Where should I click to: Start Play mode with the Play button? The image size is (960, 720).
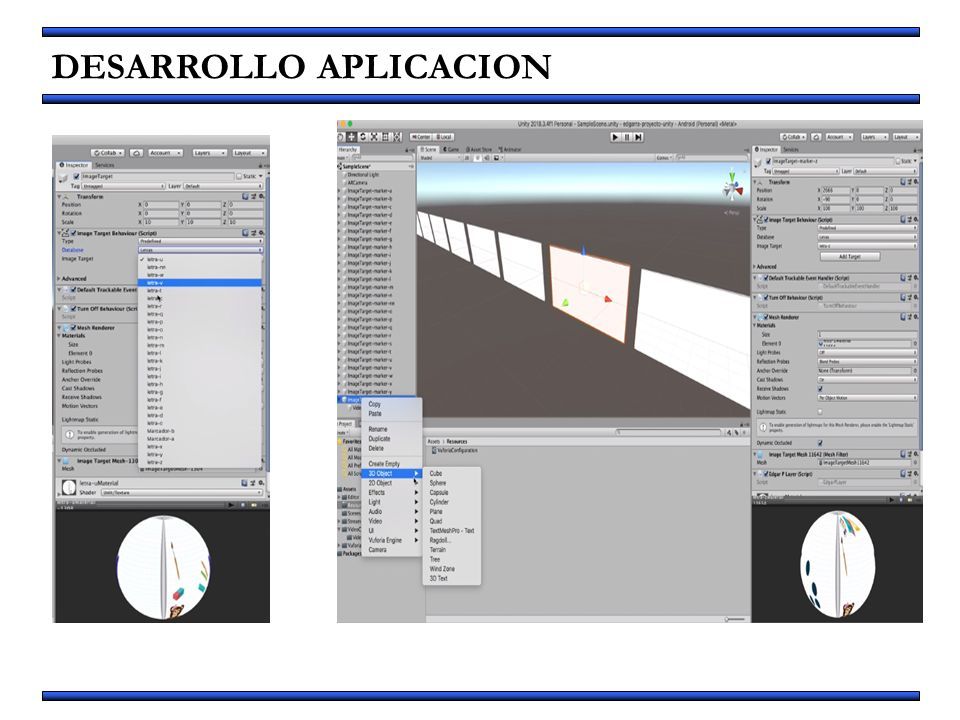pos(615,137)
